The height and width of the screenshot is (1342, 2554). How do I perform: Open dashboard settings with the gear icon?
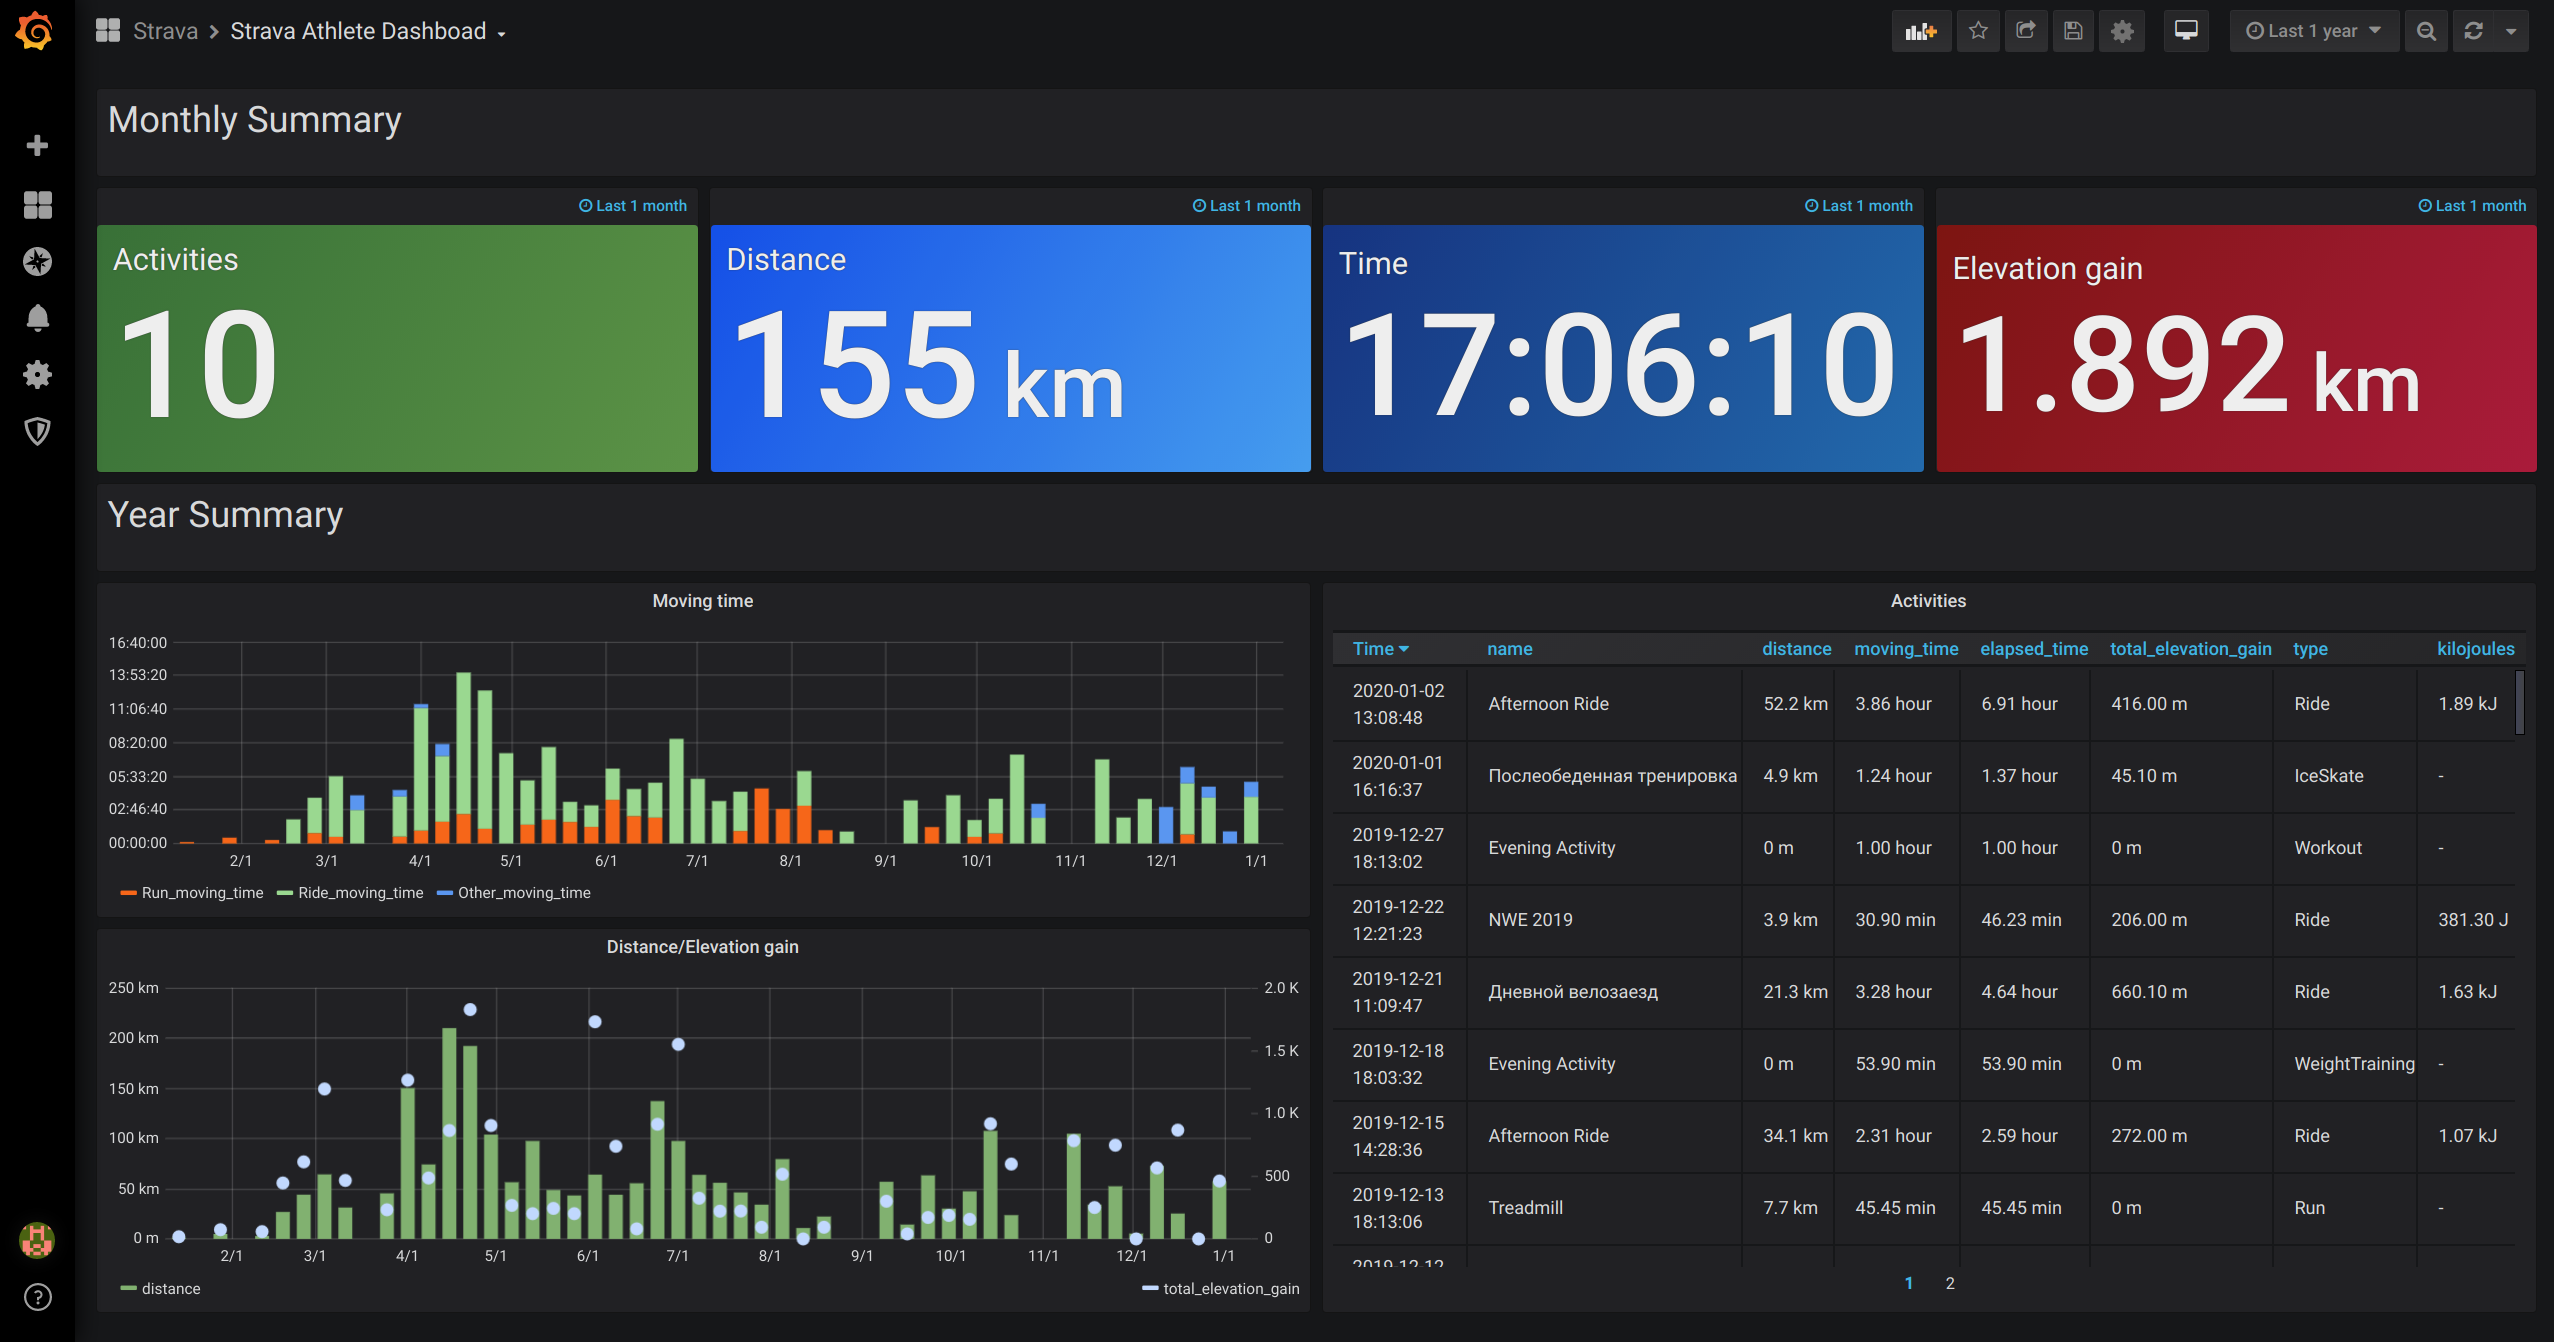(2122, 31)
